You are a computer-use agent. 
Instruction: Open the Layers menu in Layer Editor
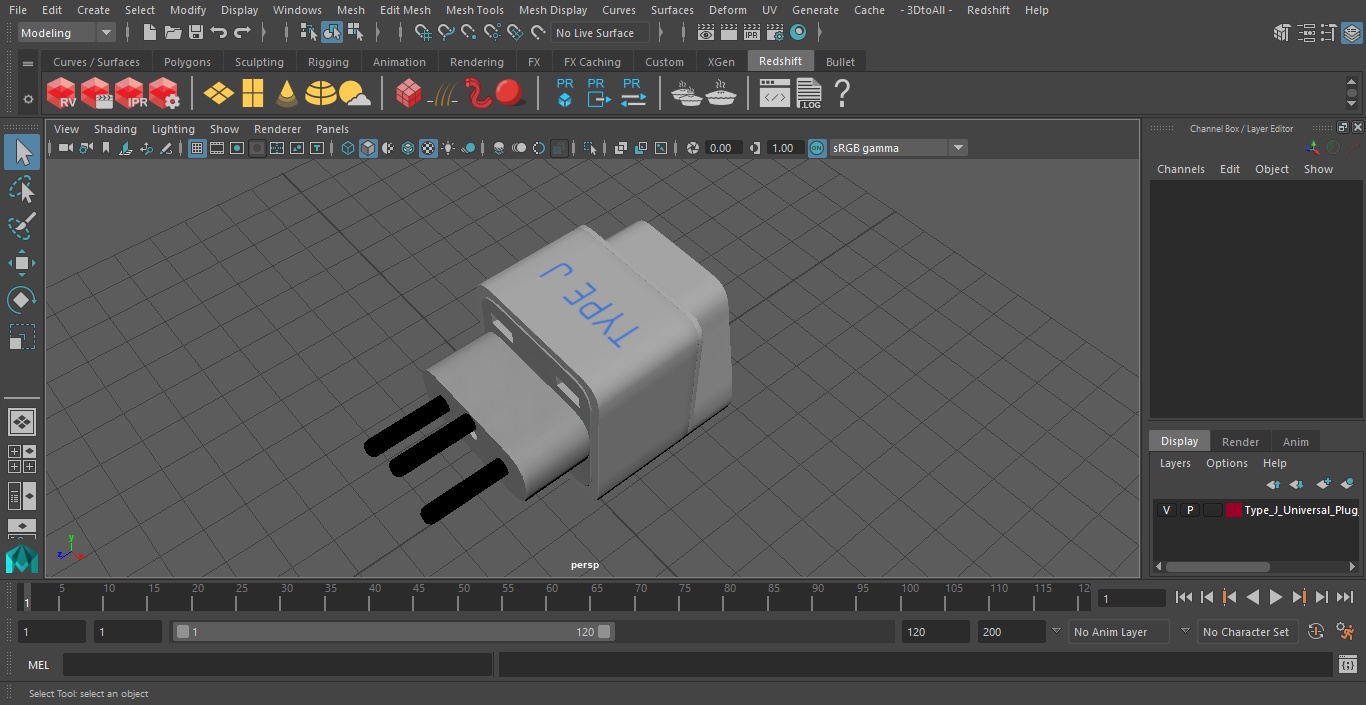click(1175, 463)
